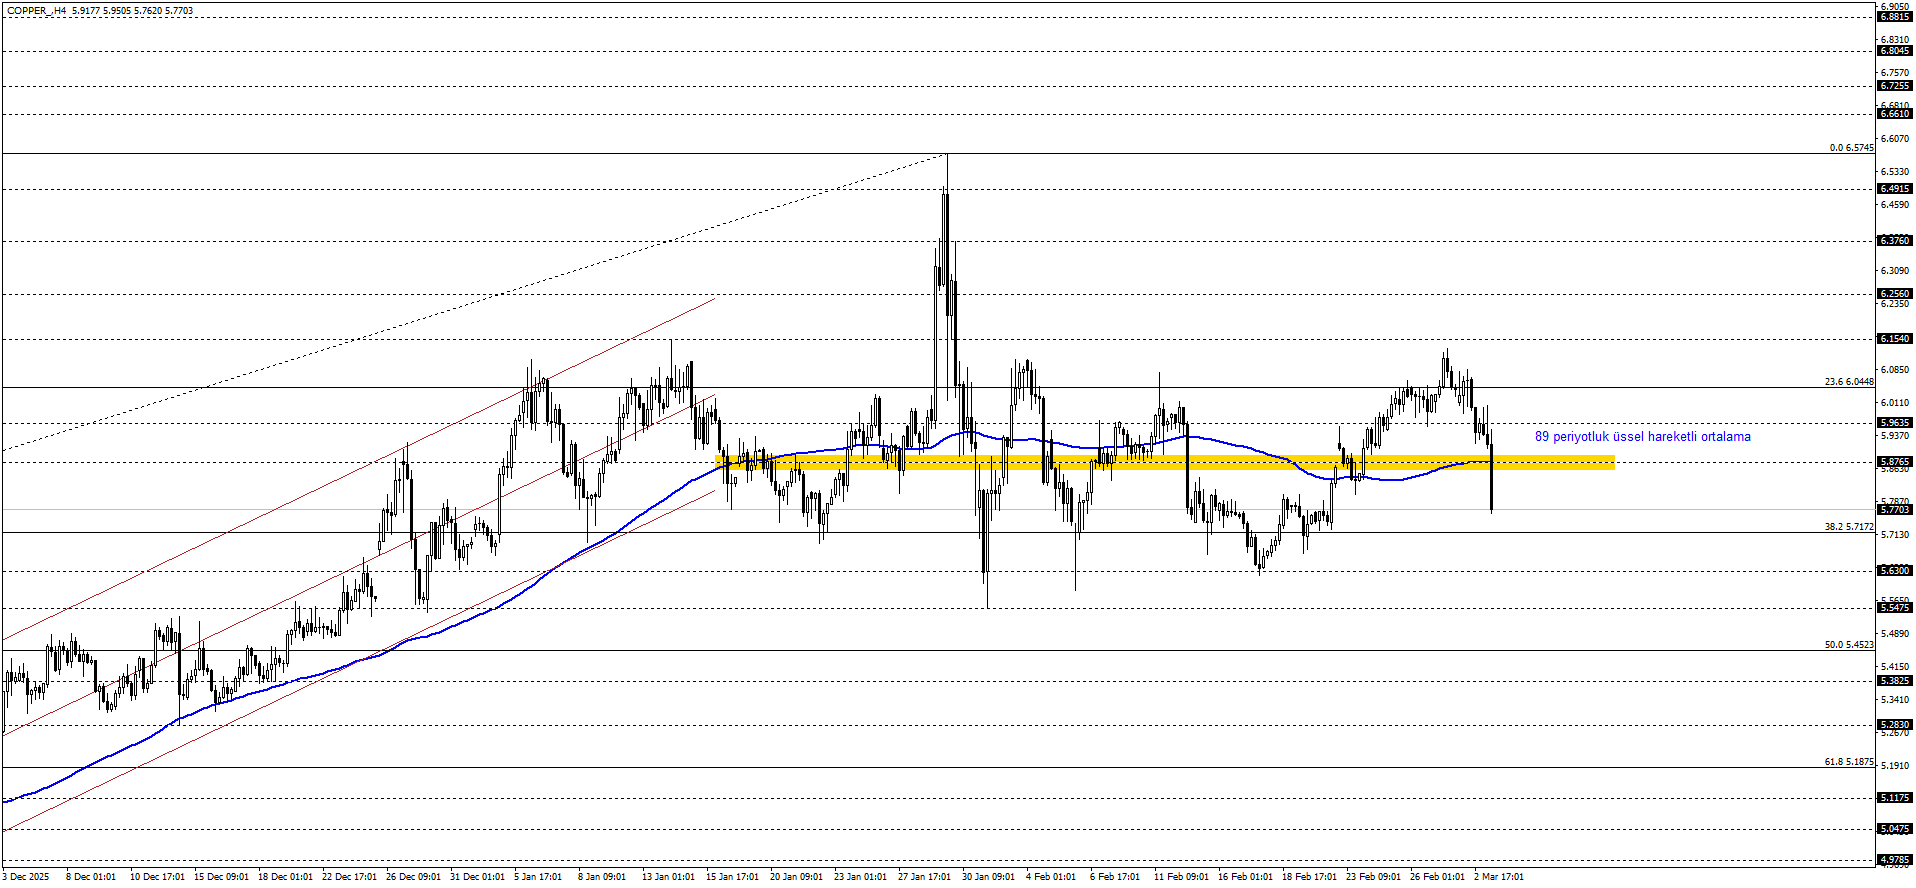Click the yellow highlighted support zone rectangle
Image resolution: width=1916 pixels, height=888 pixels.
point(1165,462)
